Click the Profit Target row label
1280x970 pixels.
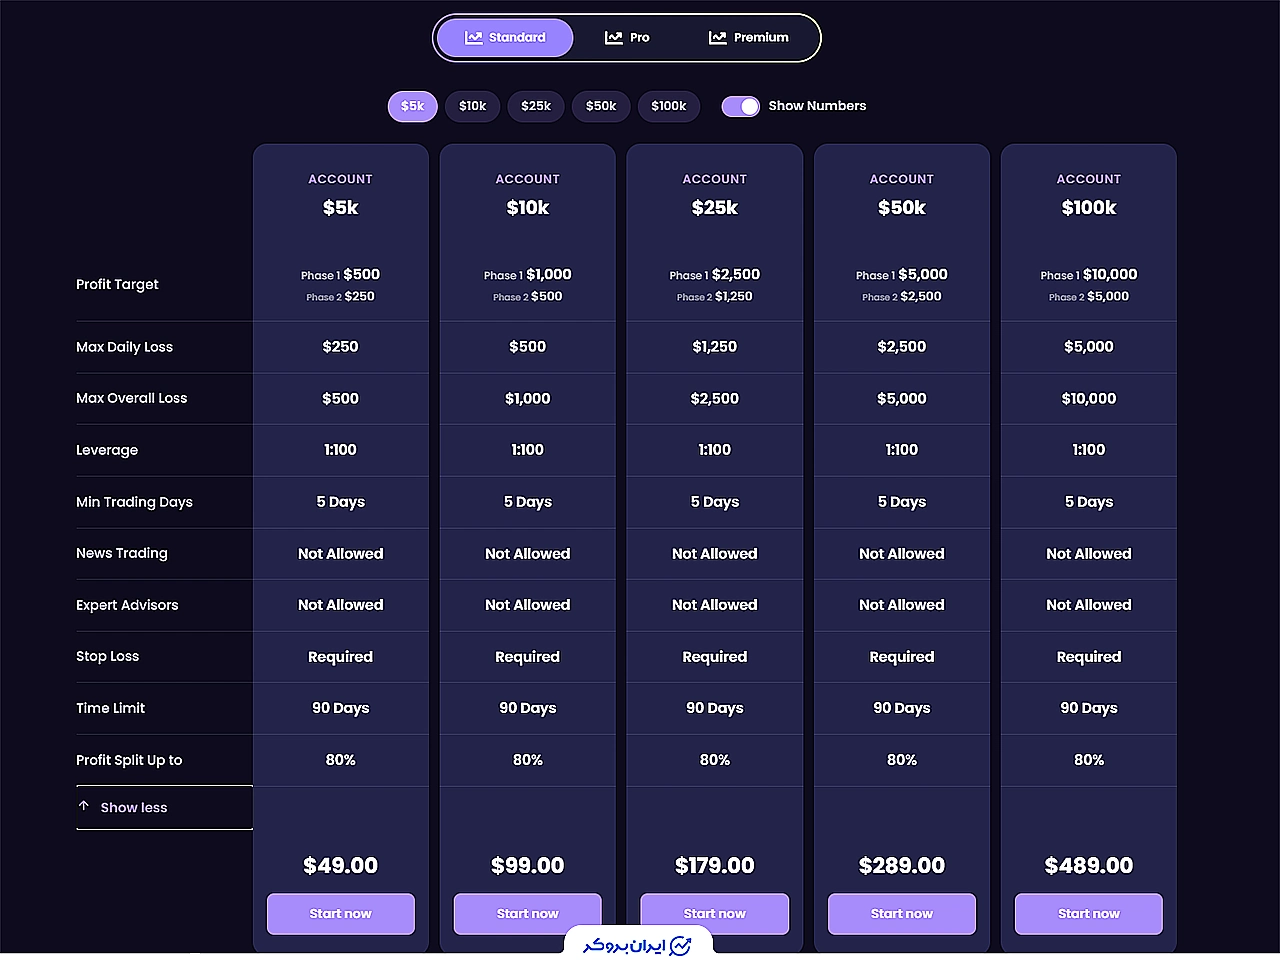(117, 284)
